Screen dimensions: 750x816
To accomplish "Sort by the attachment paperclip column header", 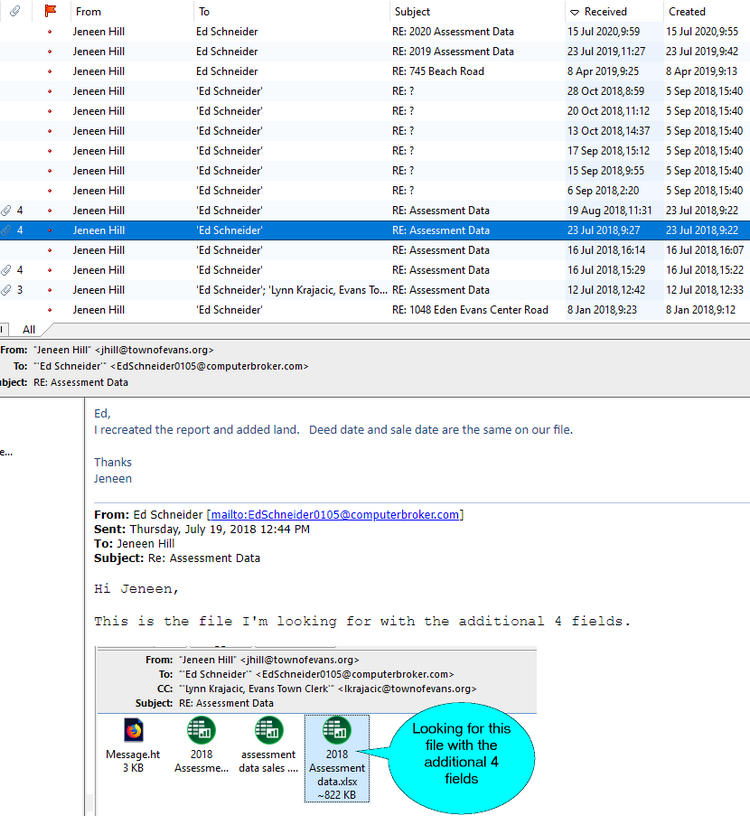I will click(x=15, y=11).
